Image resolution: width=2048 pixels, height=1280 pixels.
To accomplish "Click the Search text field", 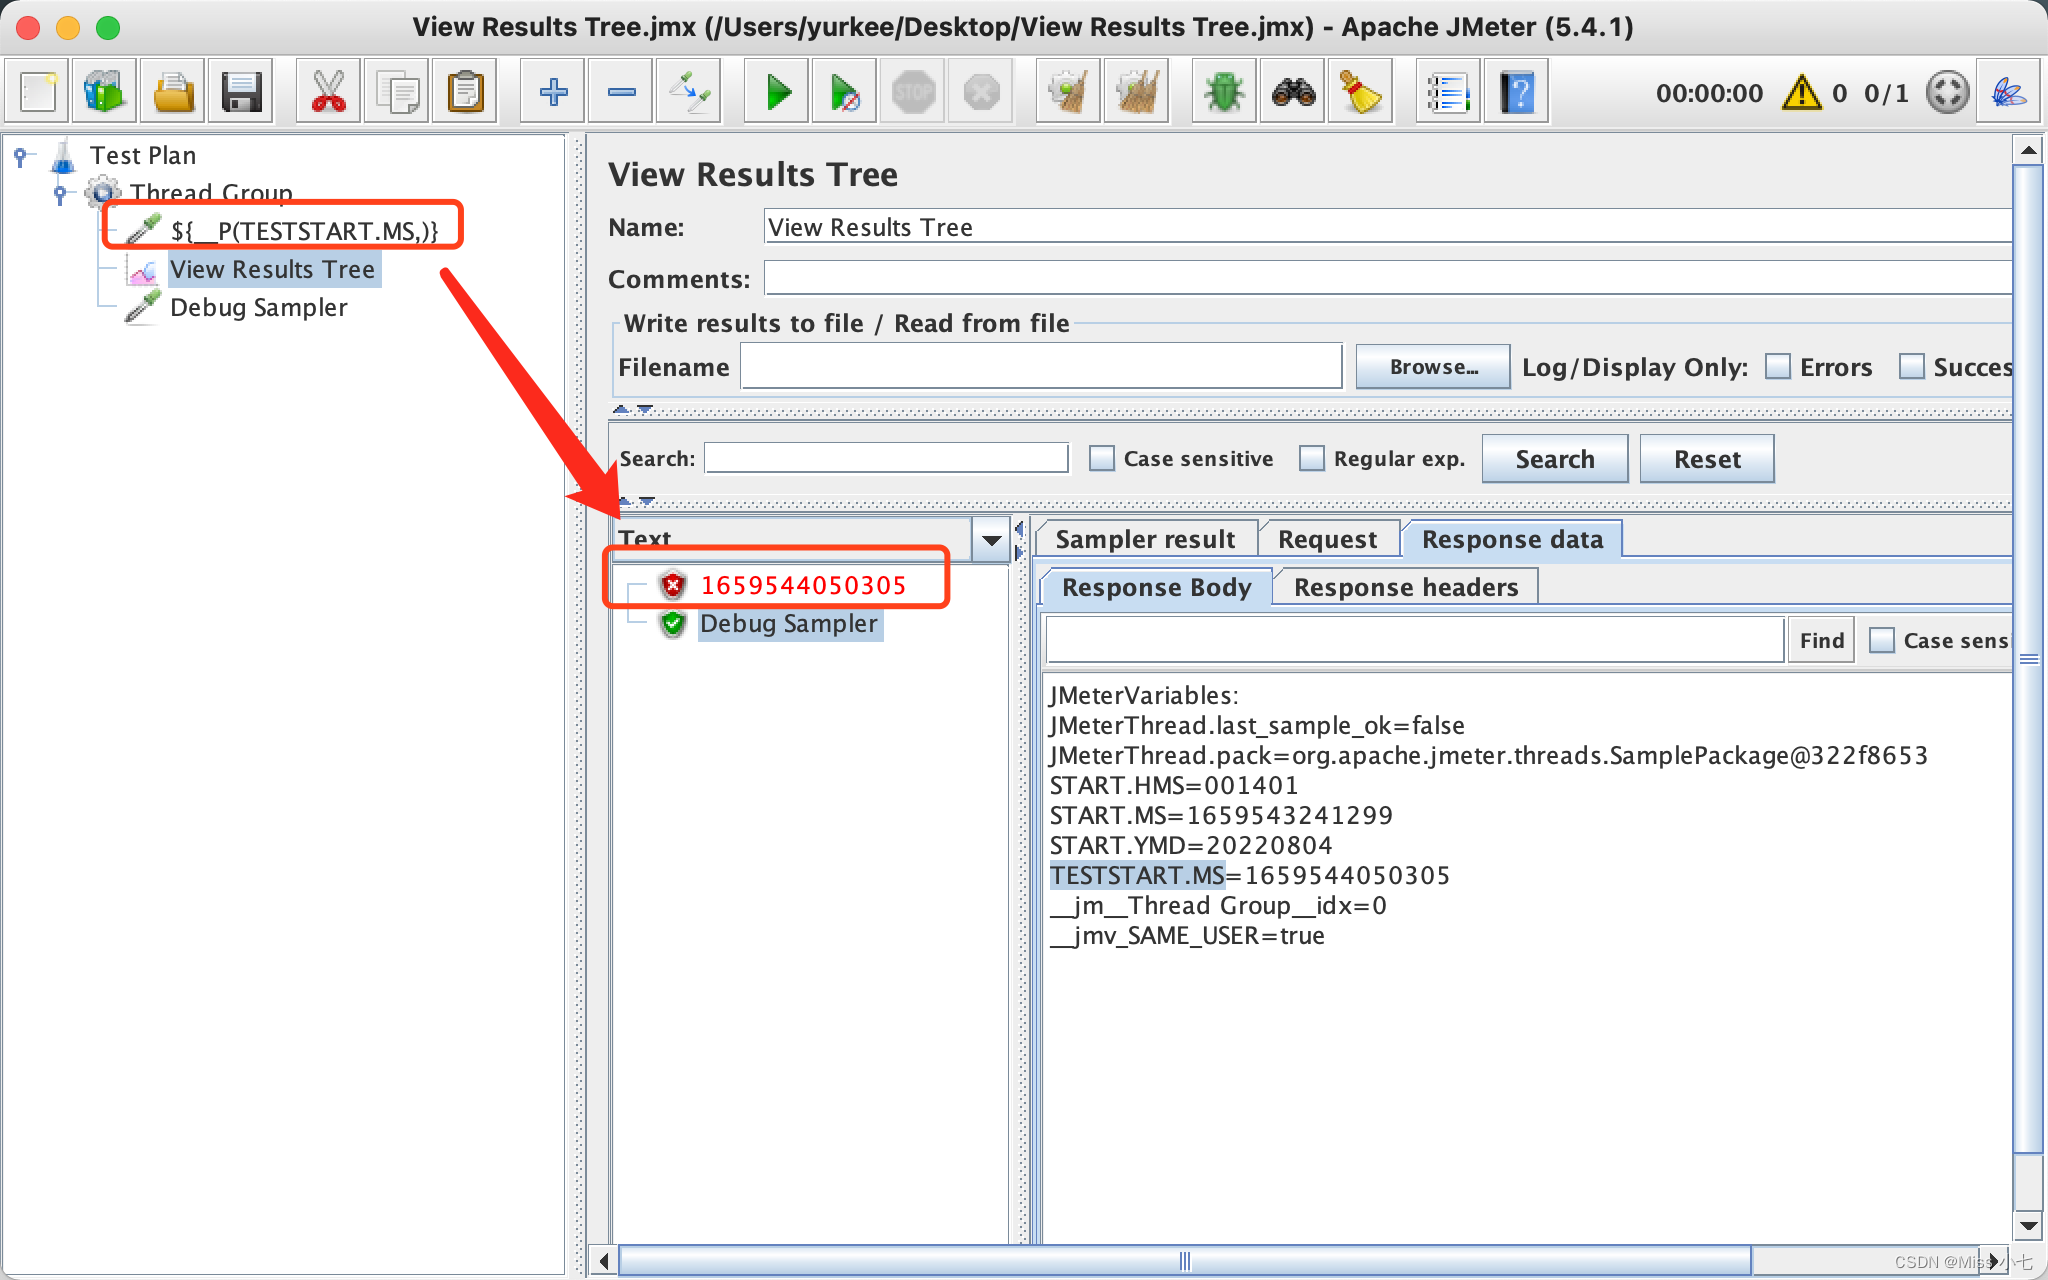I will tap(887, 458).
